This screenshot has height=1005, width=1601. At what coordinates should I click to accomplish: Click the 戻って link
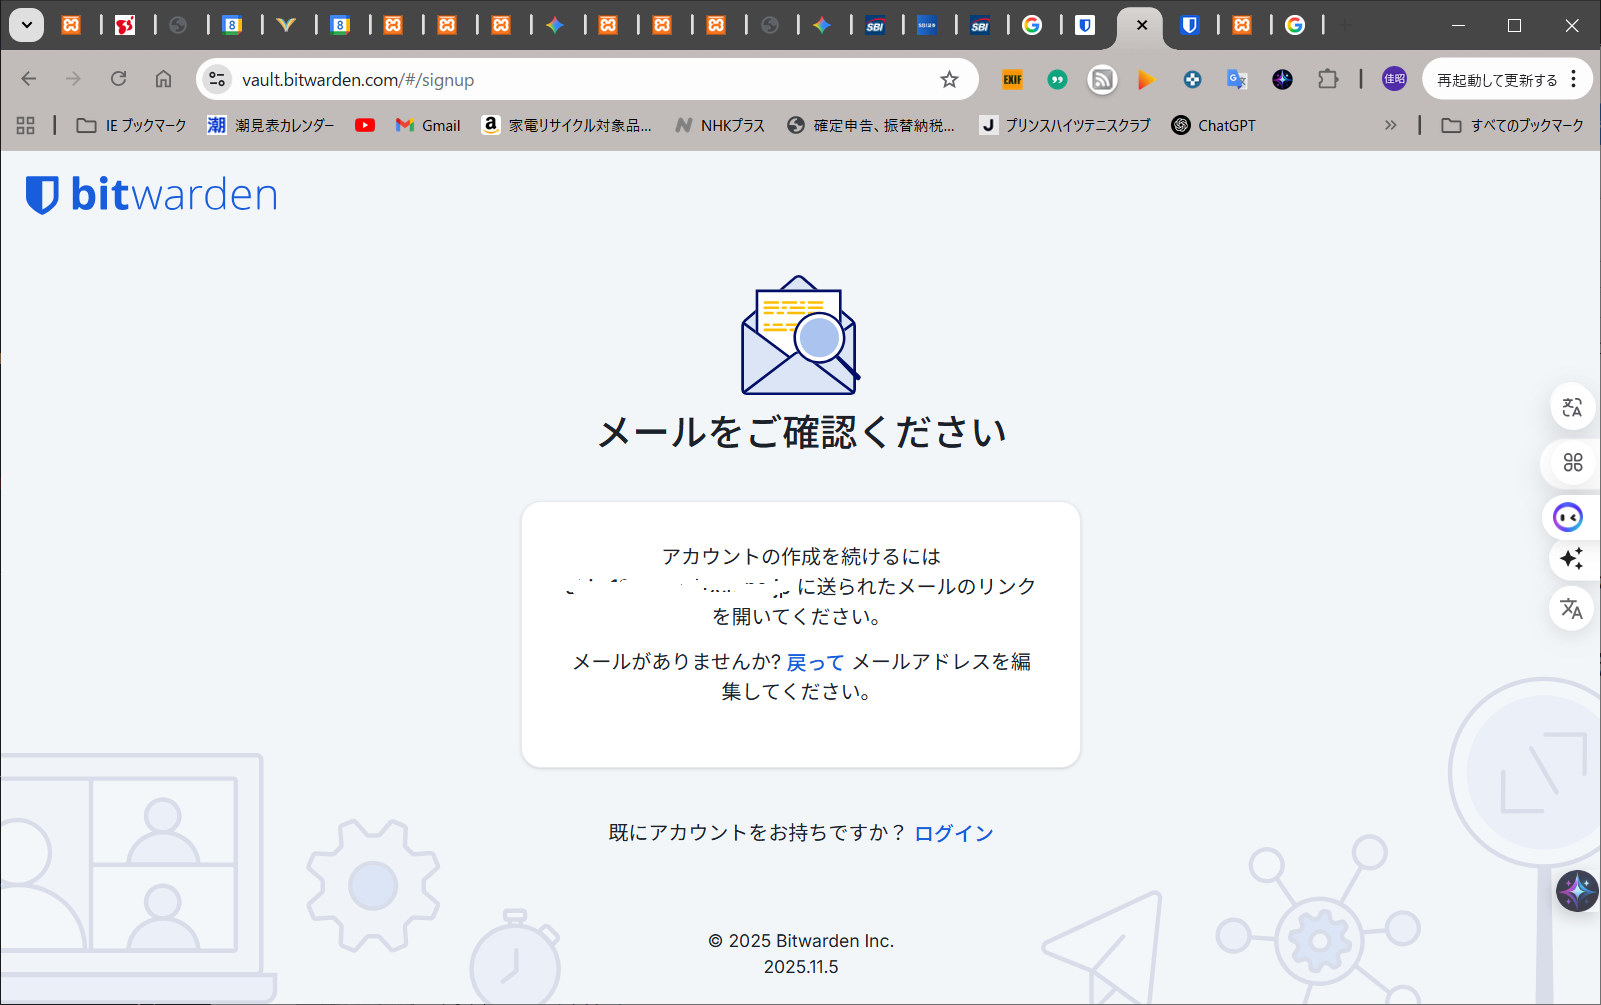[815, 662]
